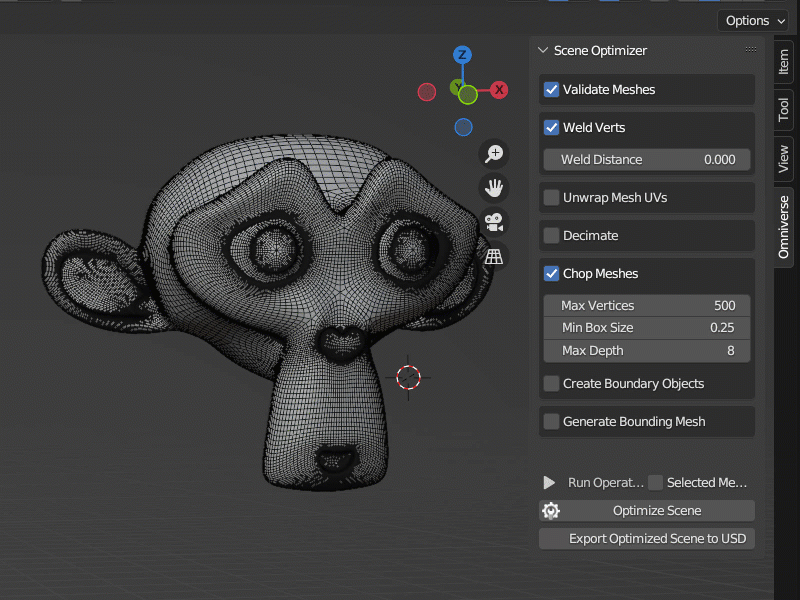This screenshot has height=600, width=800.
Task: Click Export Optimized Scene to USD
Action: 647,539
